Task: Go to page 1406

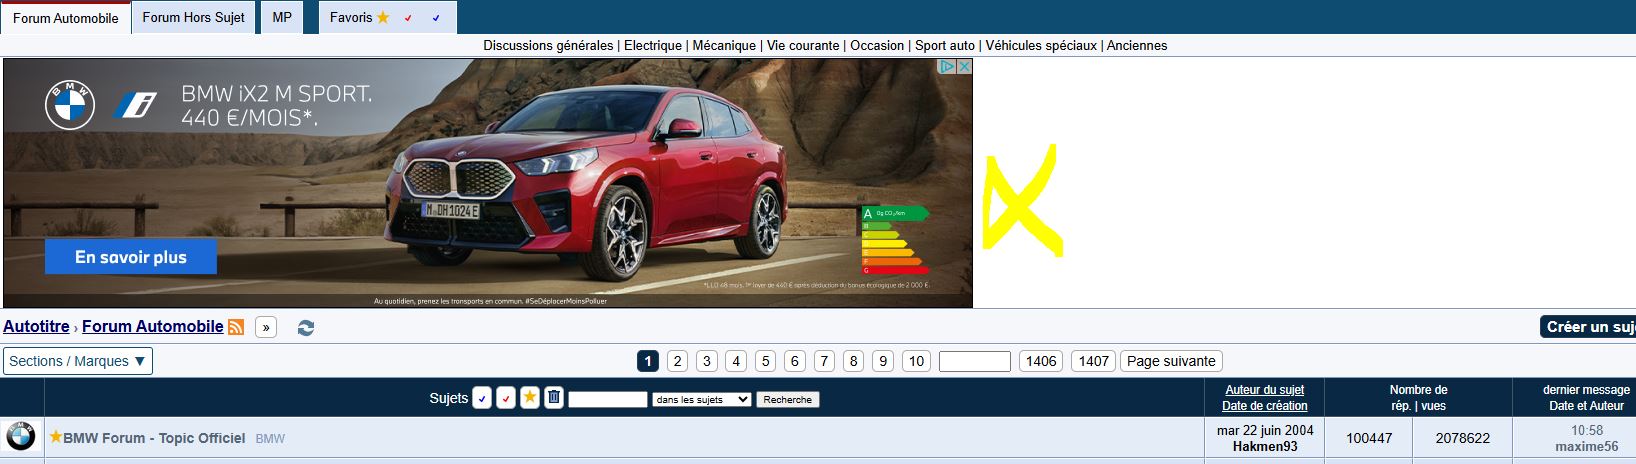Action: [x=1041, y=361]
